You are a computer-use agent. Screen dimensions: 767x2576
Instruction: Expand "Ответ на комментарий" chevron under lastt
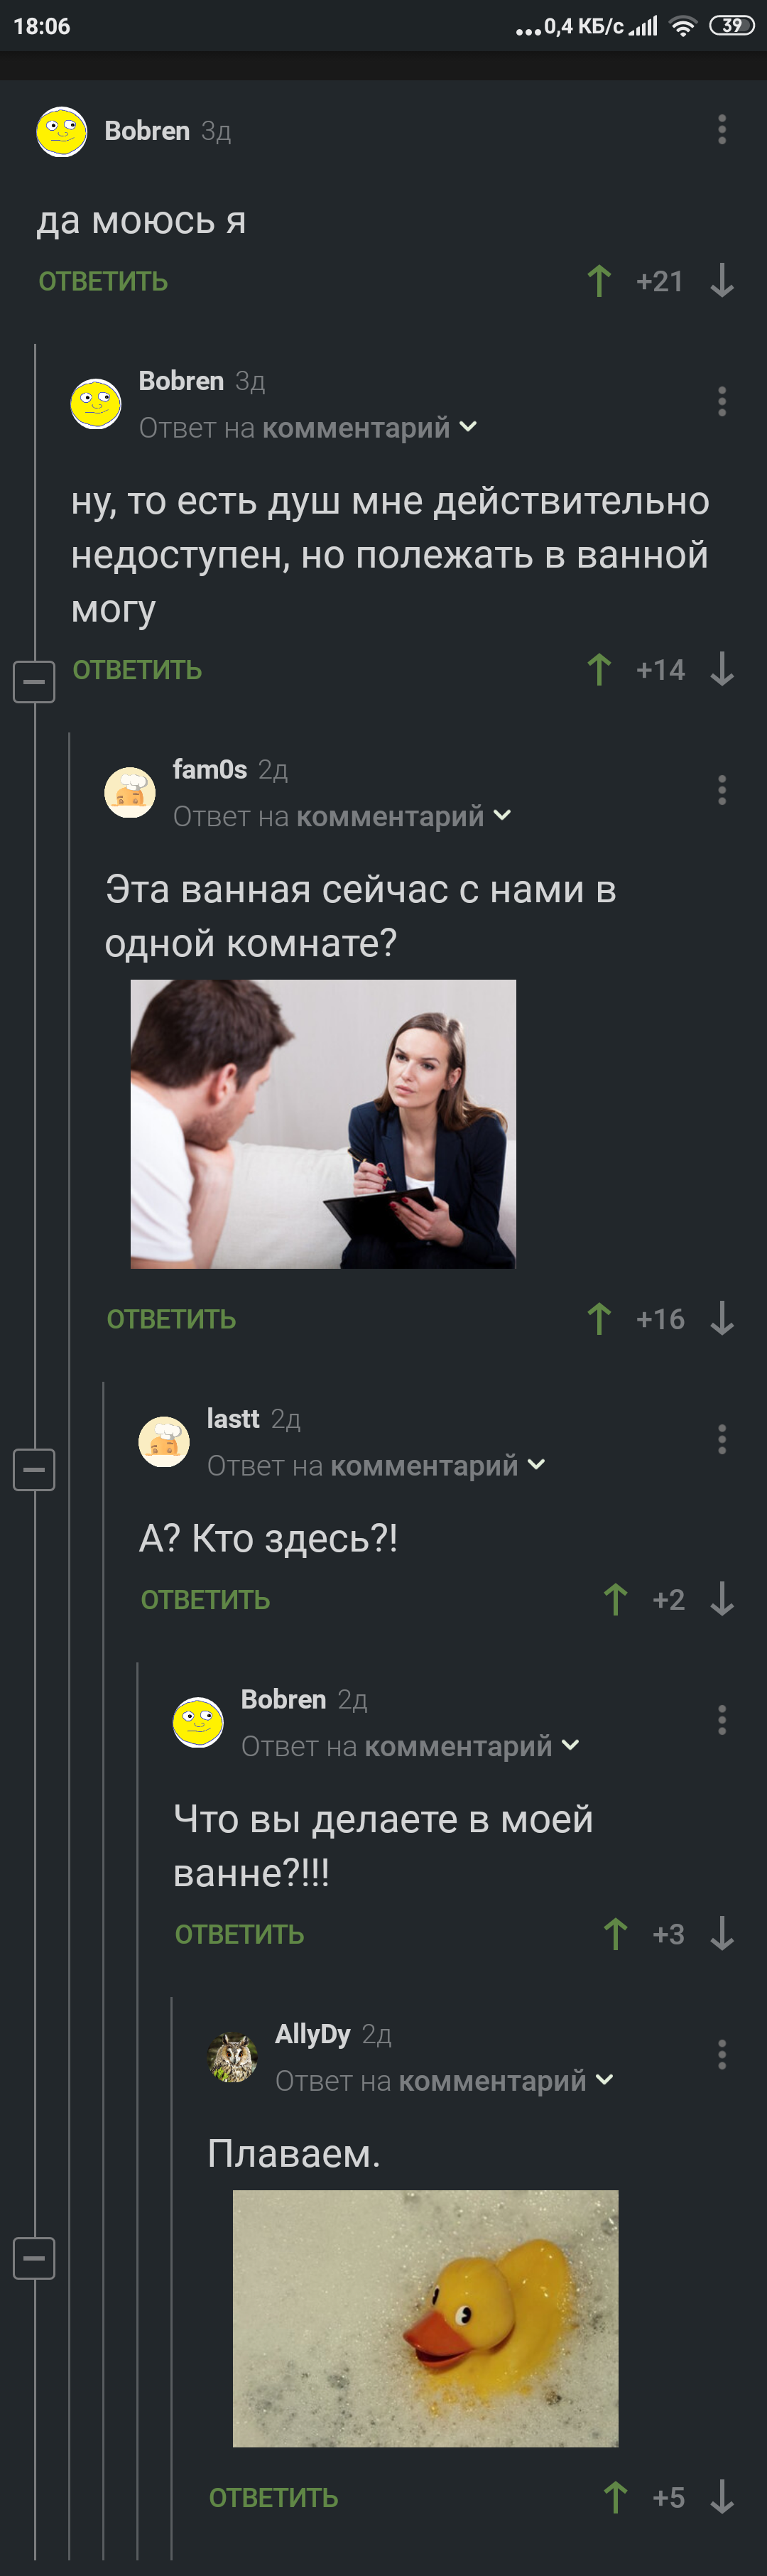tap(536, 1465)
